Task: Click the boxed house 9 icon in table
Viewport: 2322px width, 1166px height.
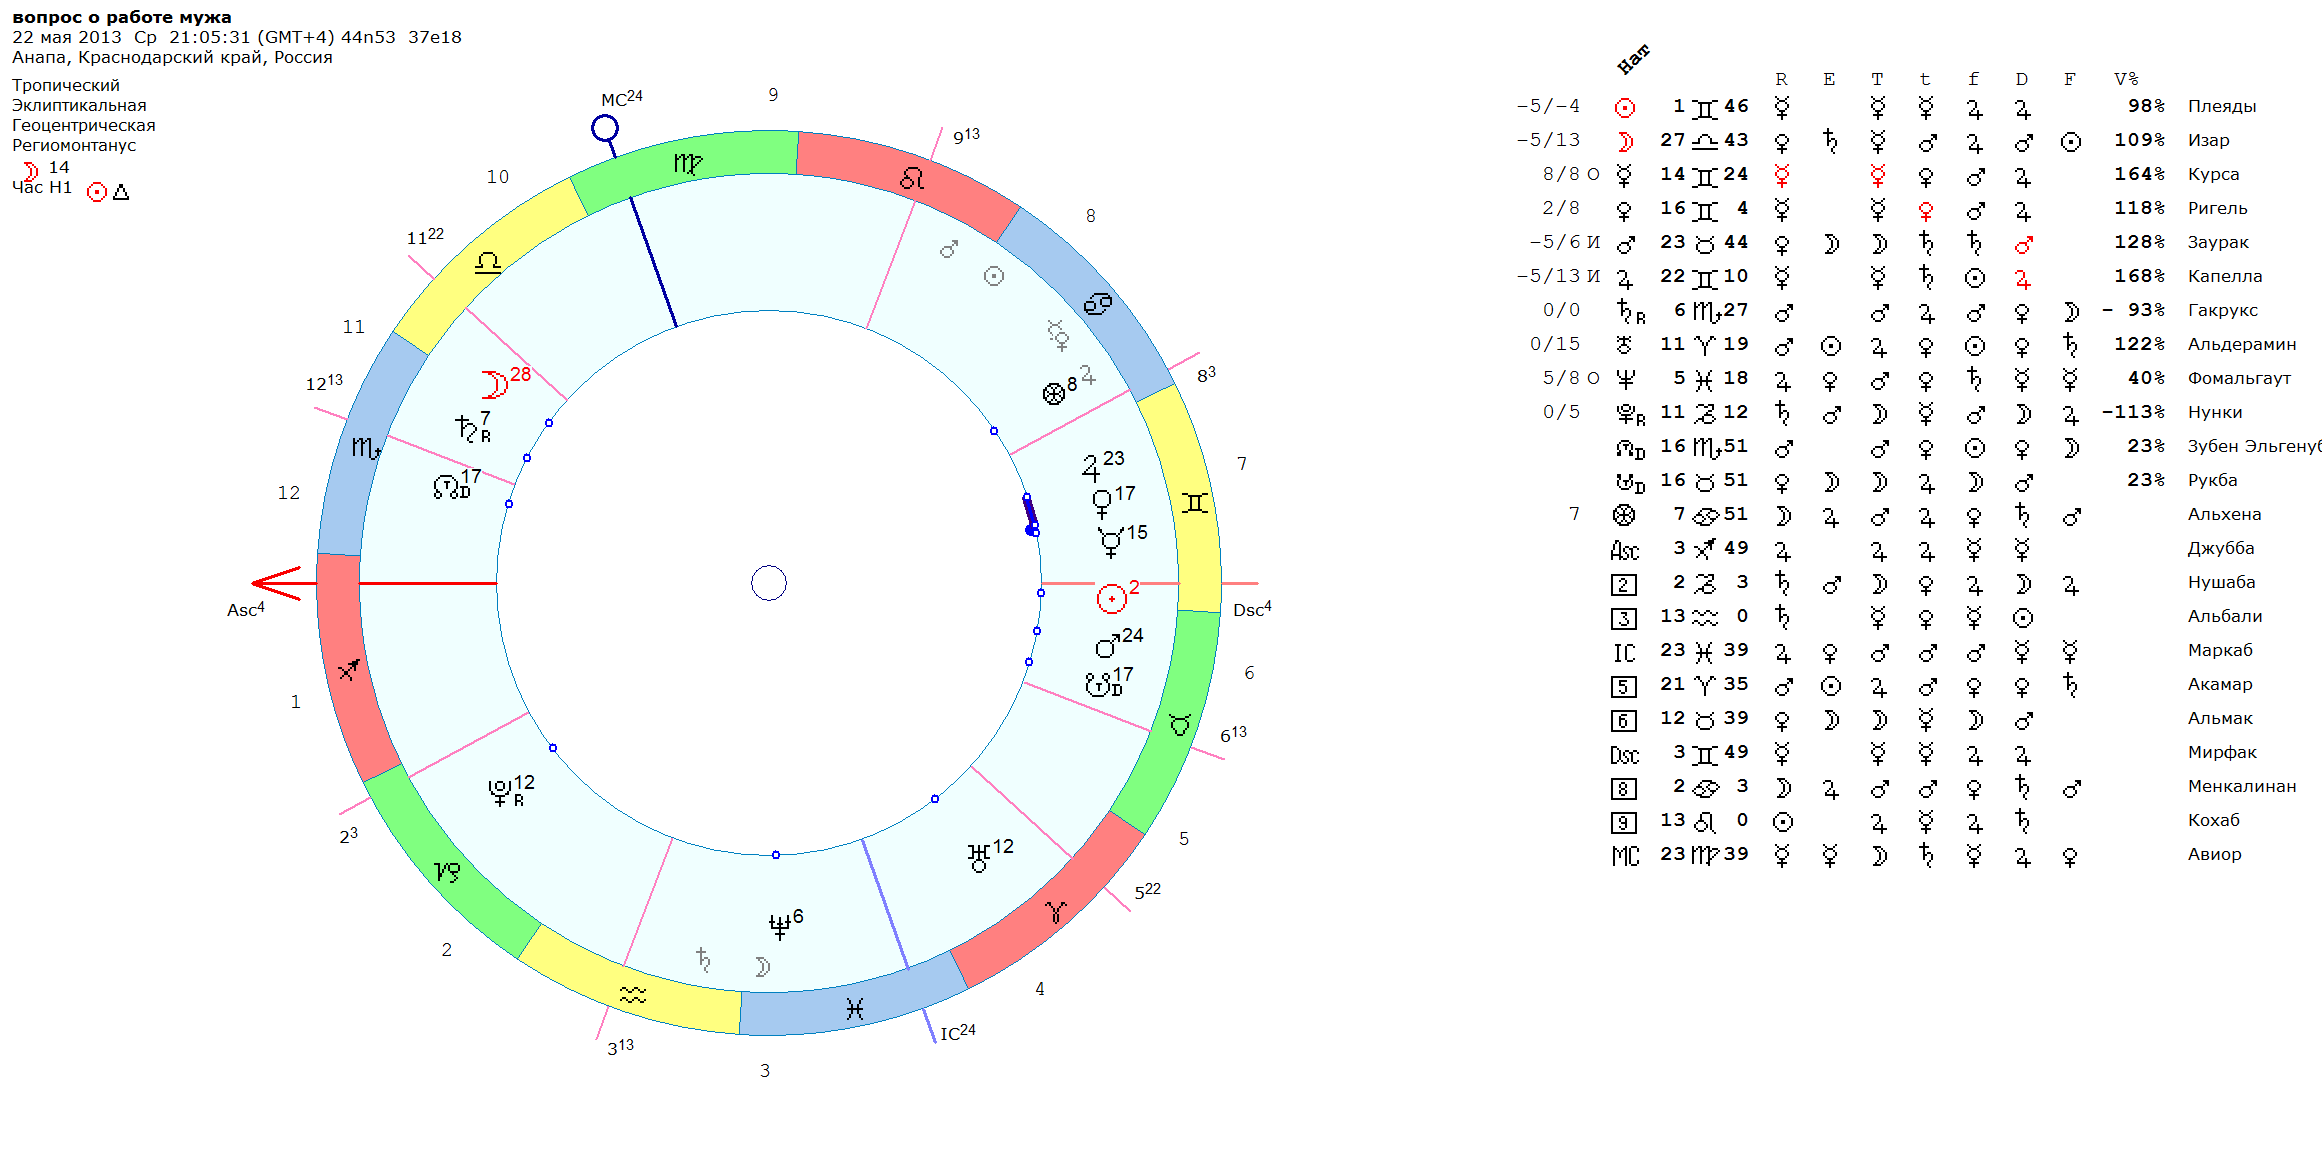Action: click(x=1624, y=822)
